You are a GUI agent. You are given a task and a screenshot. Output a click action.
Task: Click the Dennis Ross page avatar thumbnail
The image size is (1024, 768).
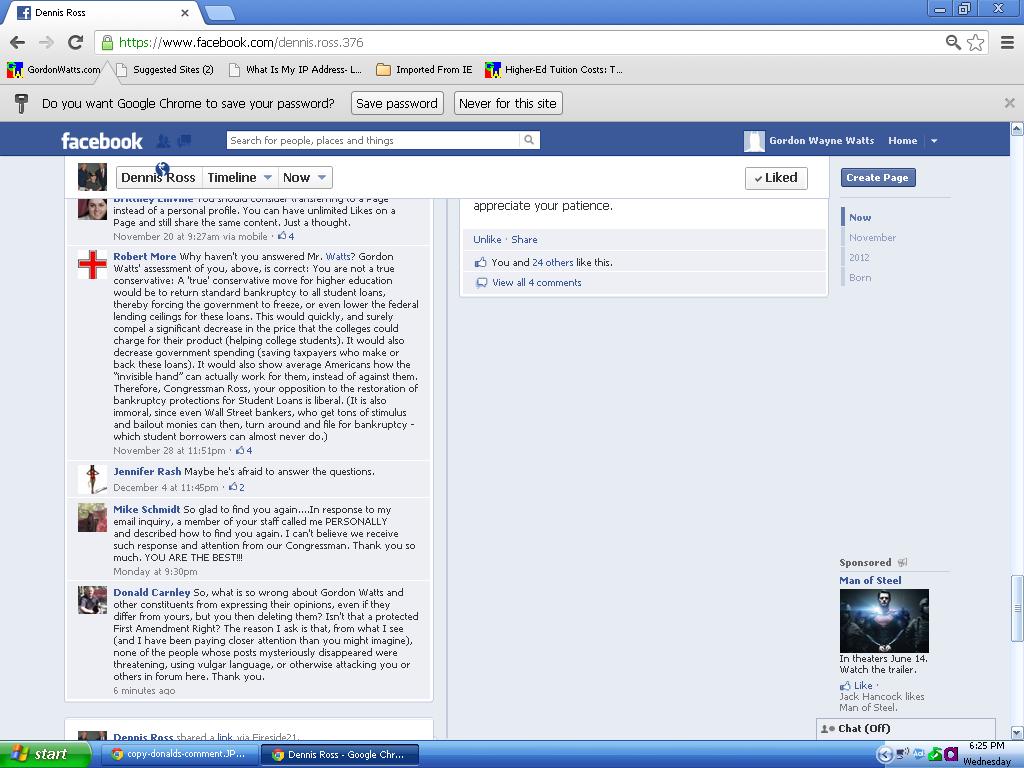click(x=92, y=177)
